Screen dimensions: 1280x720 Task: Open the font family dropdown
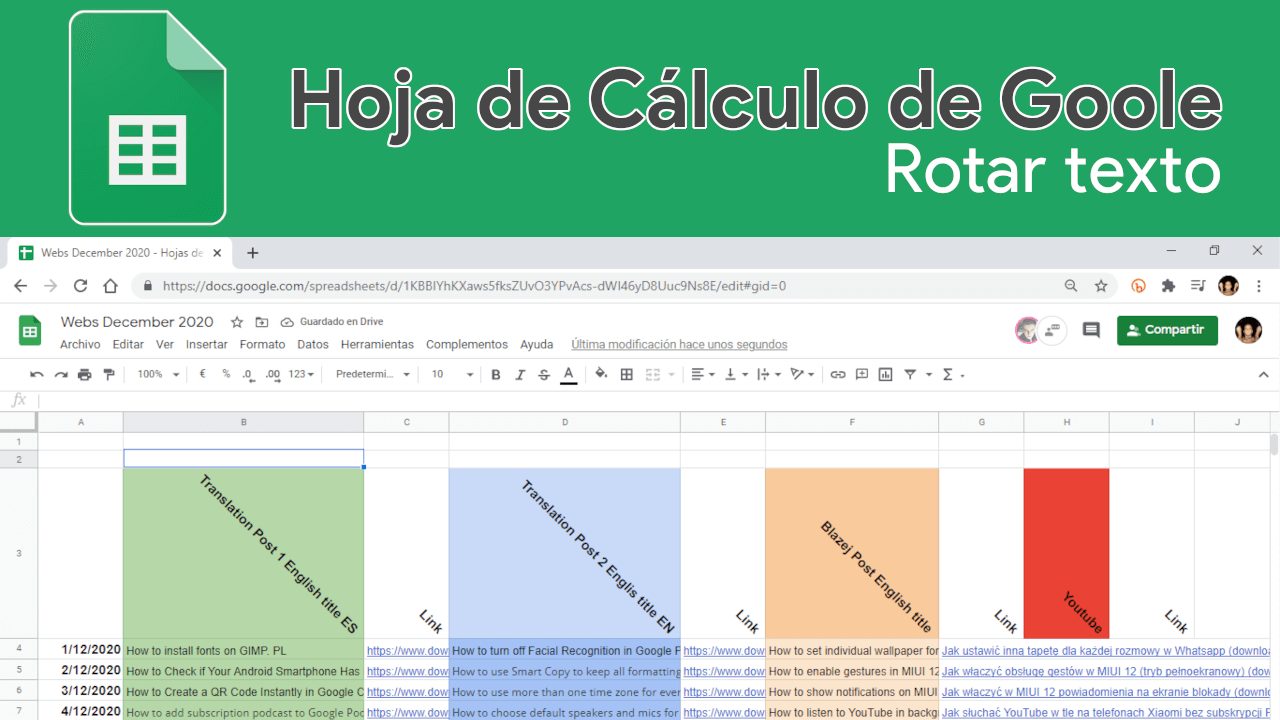pyautogui.click(x=373, y=374)
